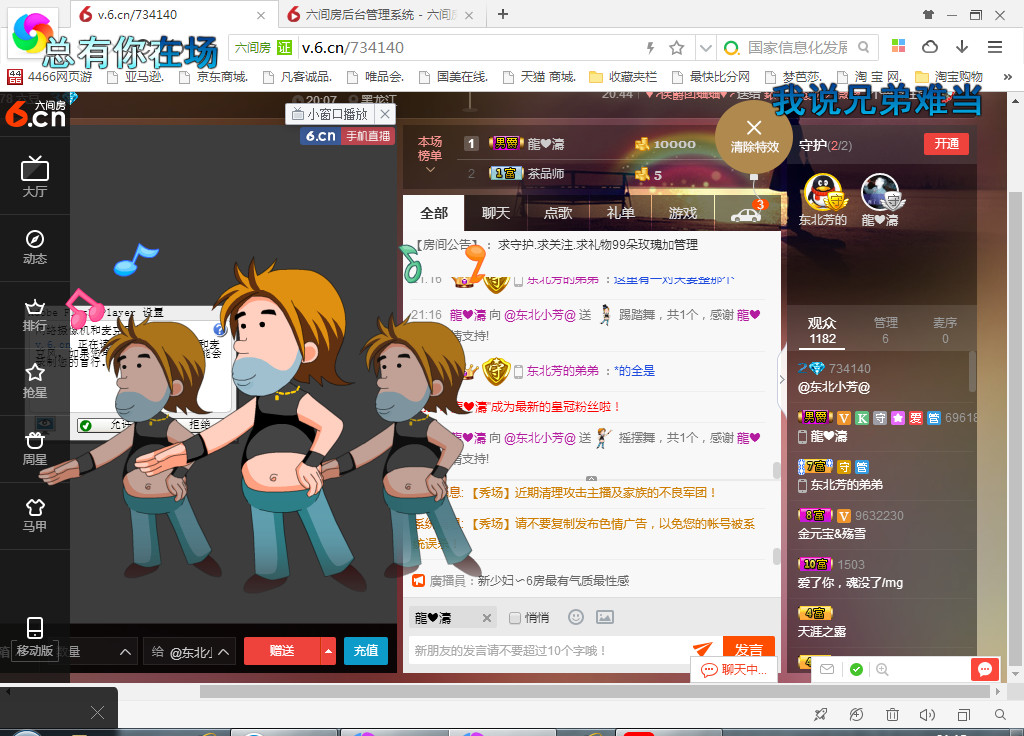The height and width of the screenshot is (736, 1024).
Task: Open the 移动版 mobile phone icon
Action: pyautogui.click(x=35, y=637)
